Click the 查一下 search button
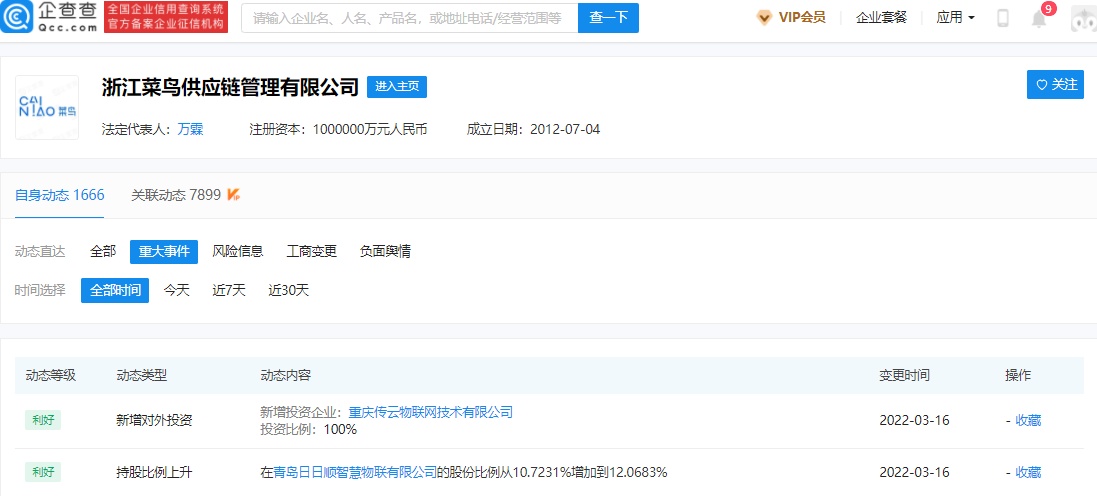This screenshot has width=1097, height=496. tap(608, 18)
